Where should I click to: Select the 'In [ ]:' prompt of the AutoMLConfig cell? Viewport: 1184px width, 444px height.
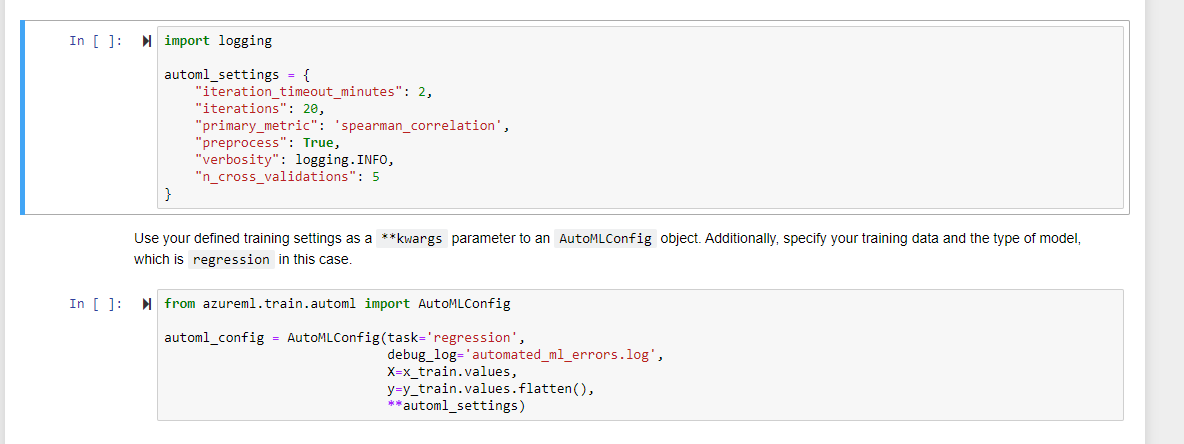(x=96, y=304)
